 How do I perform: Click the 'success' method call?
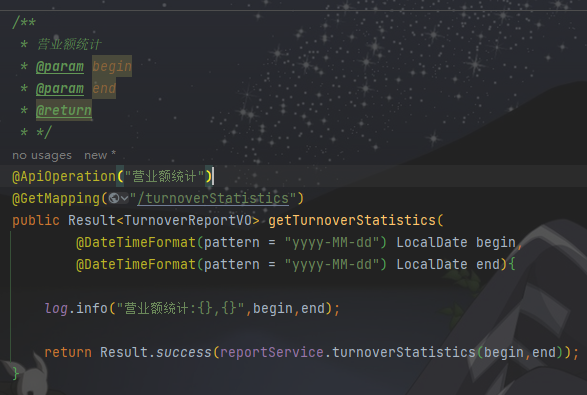184,352
